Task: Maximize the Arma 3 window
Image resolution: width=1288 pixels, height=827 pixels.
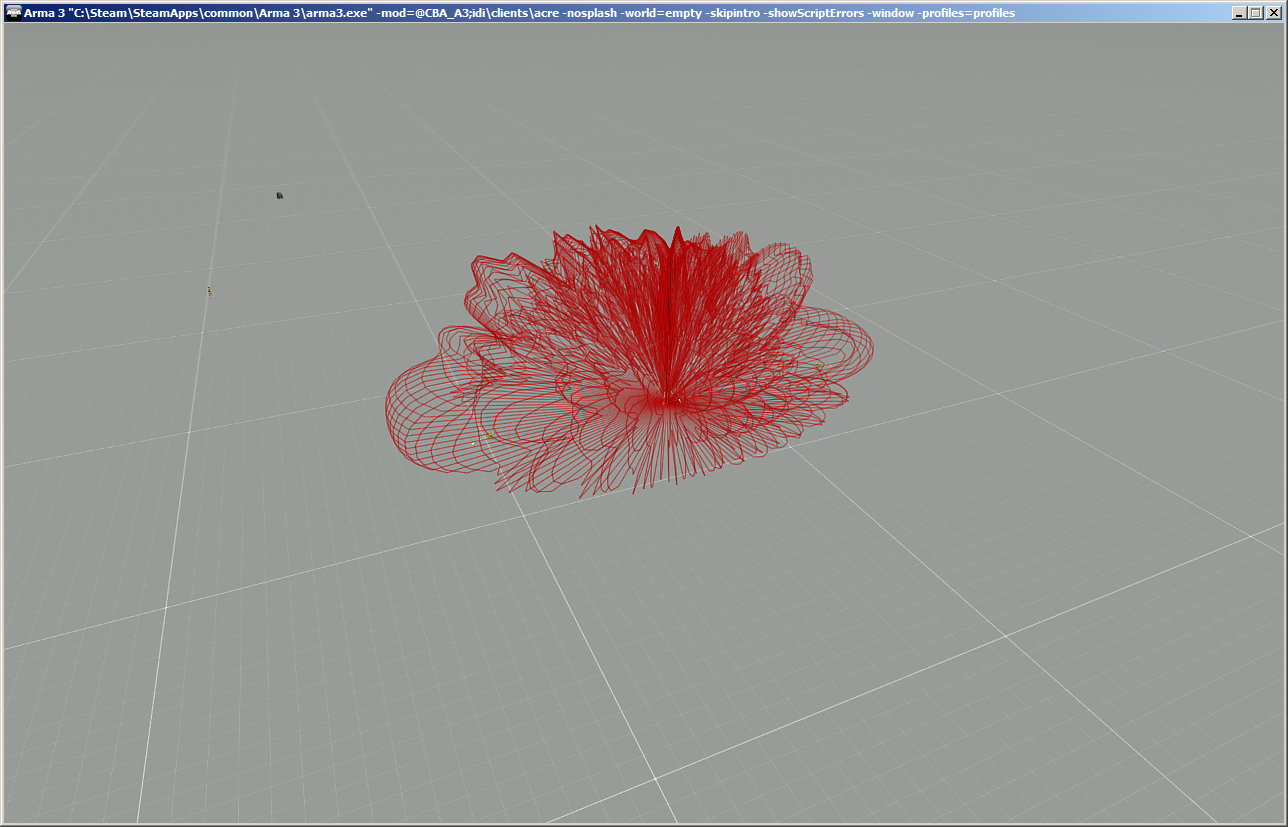Action: [1256, 13]
